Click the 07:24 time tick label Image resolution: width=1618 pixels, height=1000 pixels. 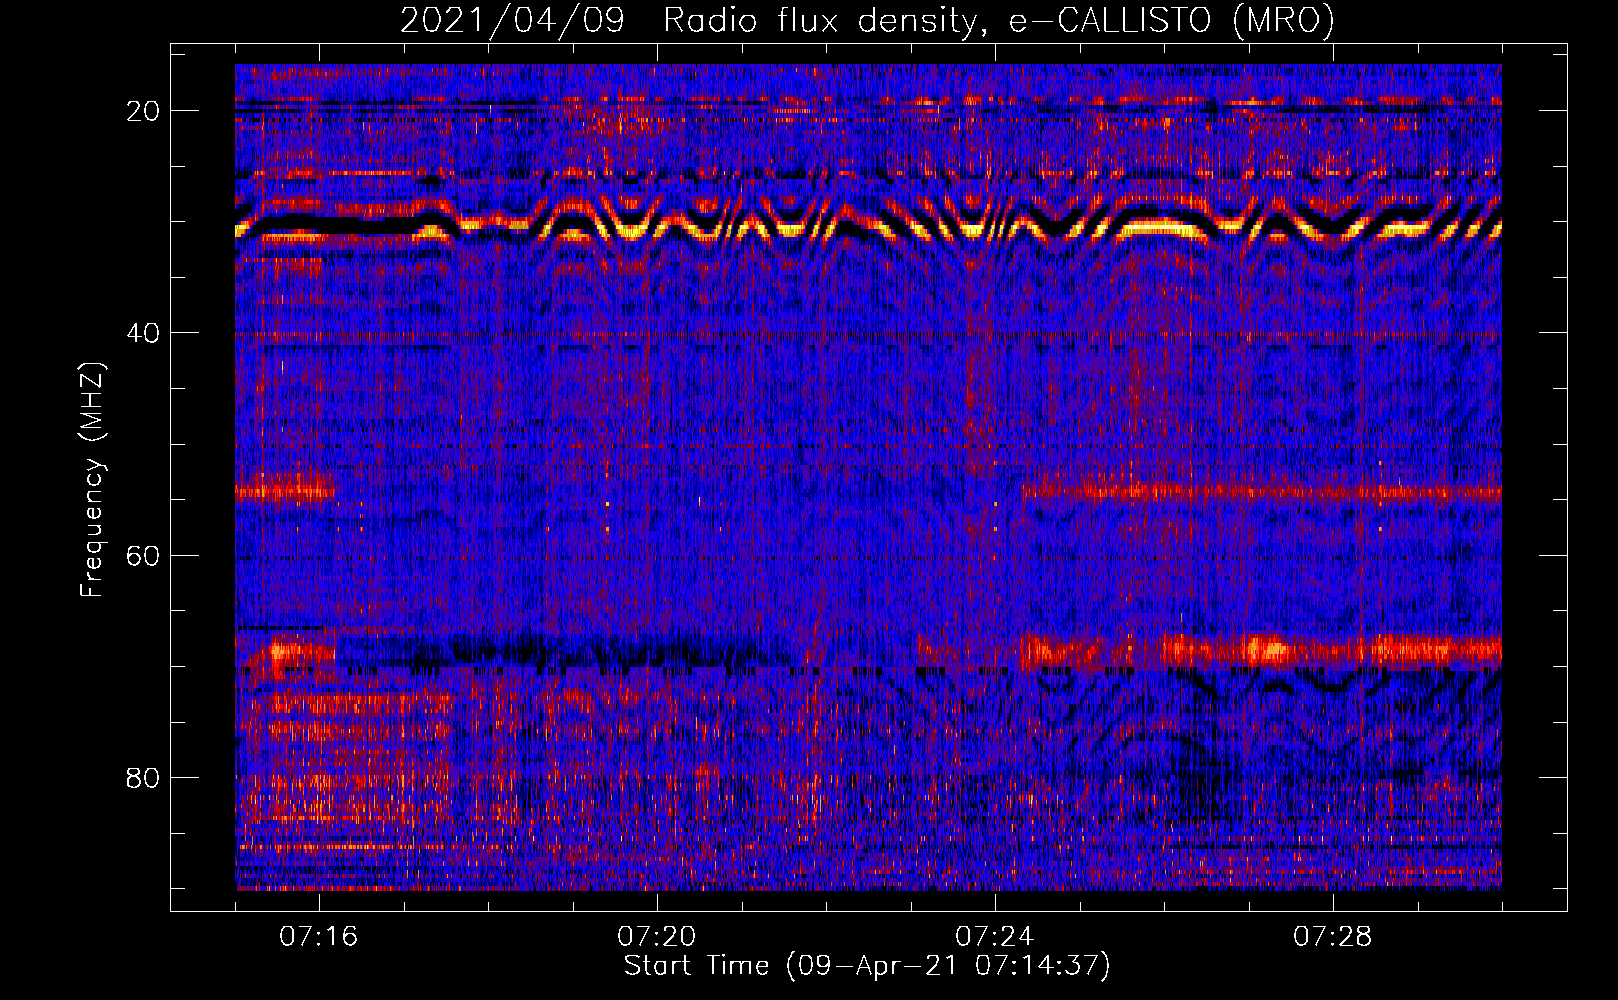pos(995,937)
